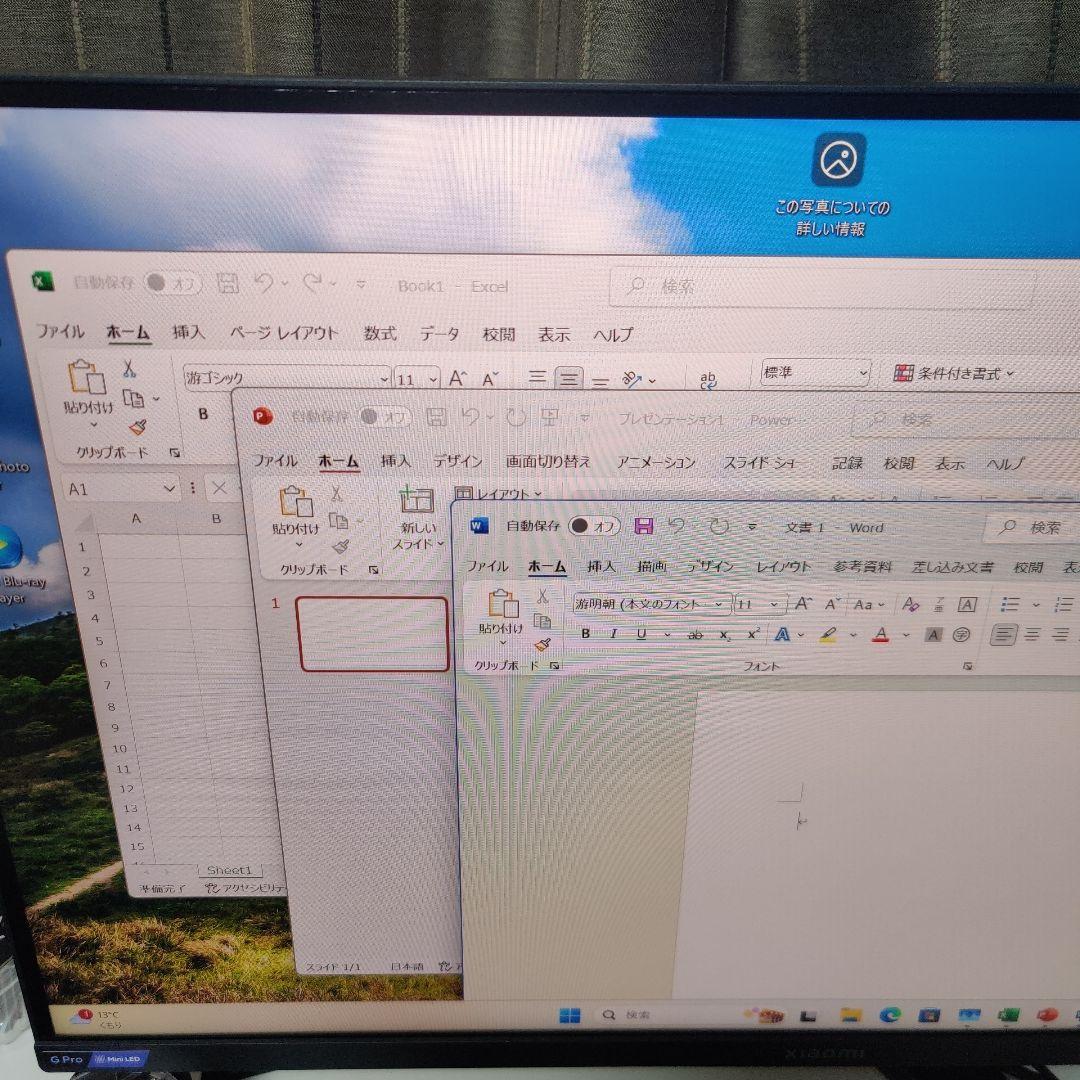Open the red font color swatch in Word
The height and width of the screenshot is (1080, 1080).
coord(880,633)
